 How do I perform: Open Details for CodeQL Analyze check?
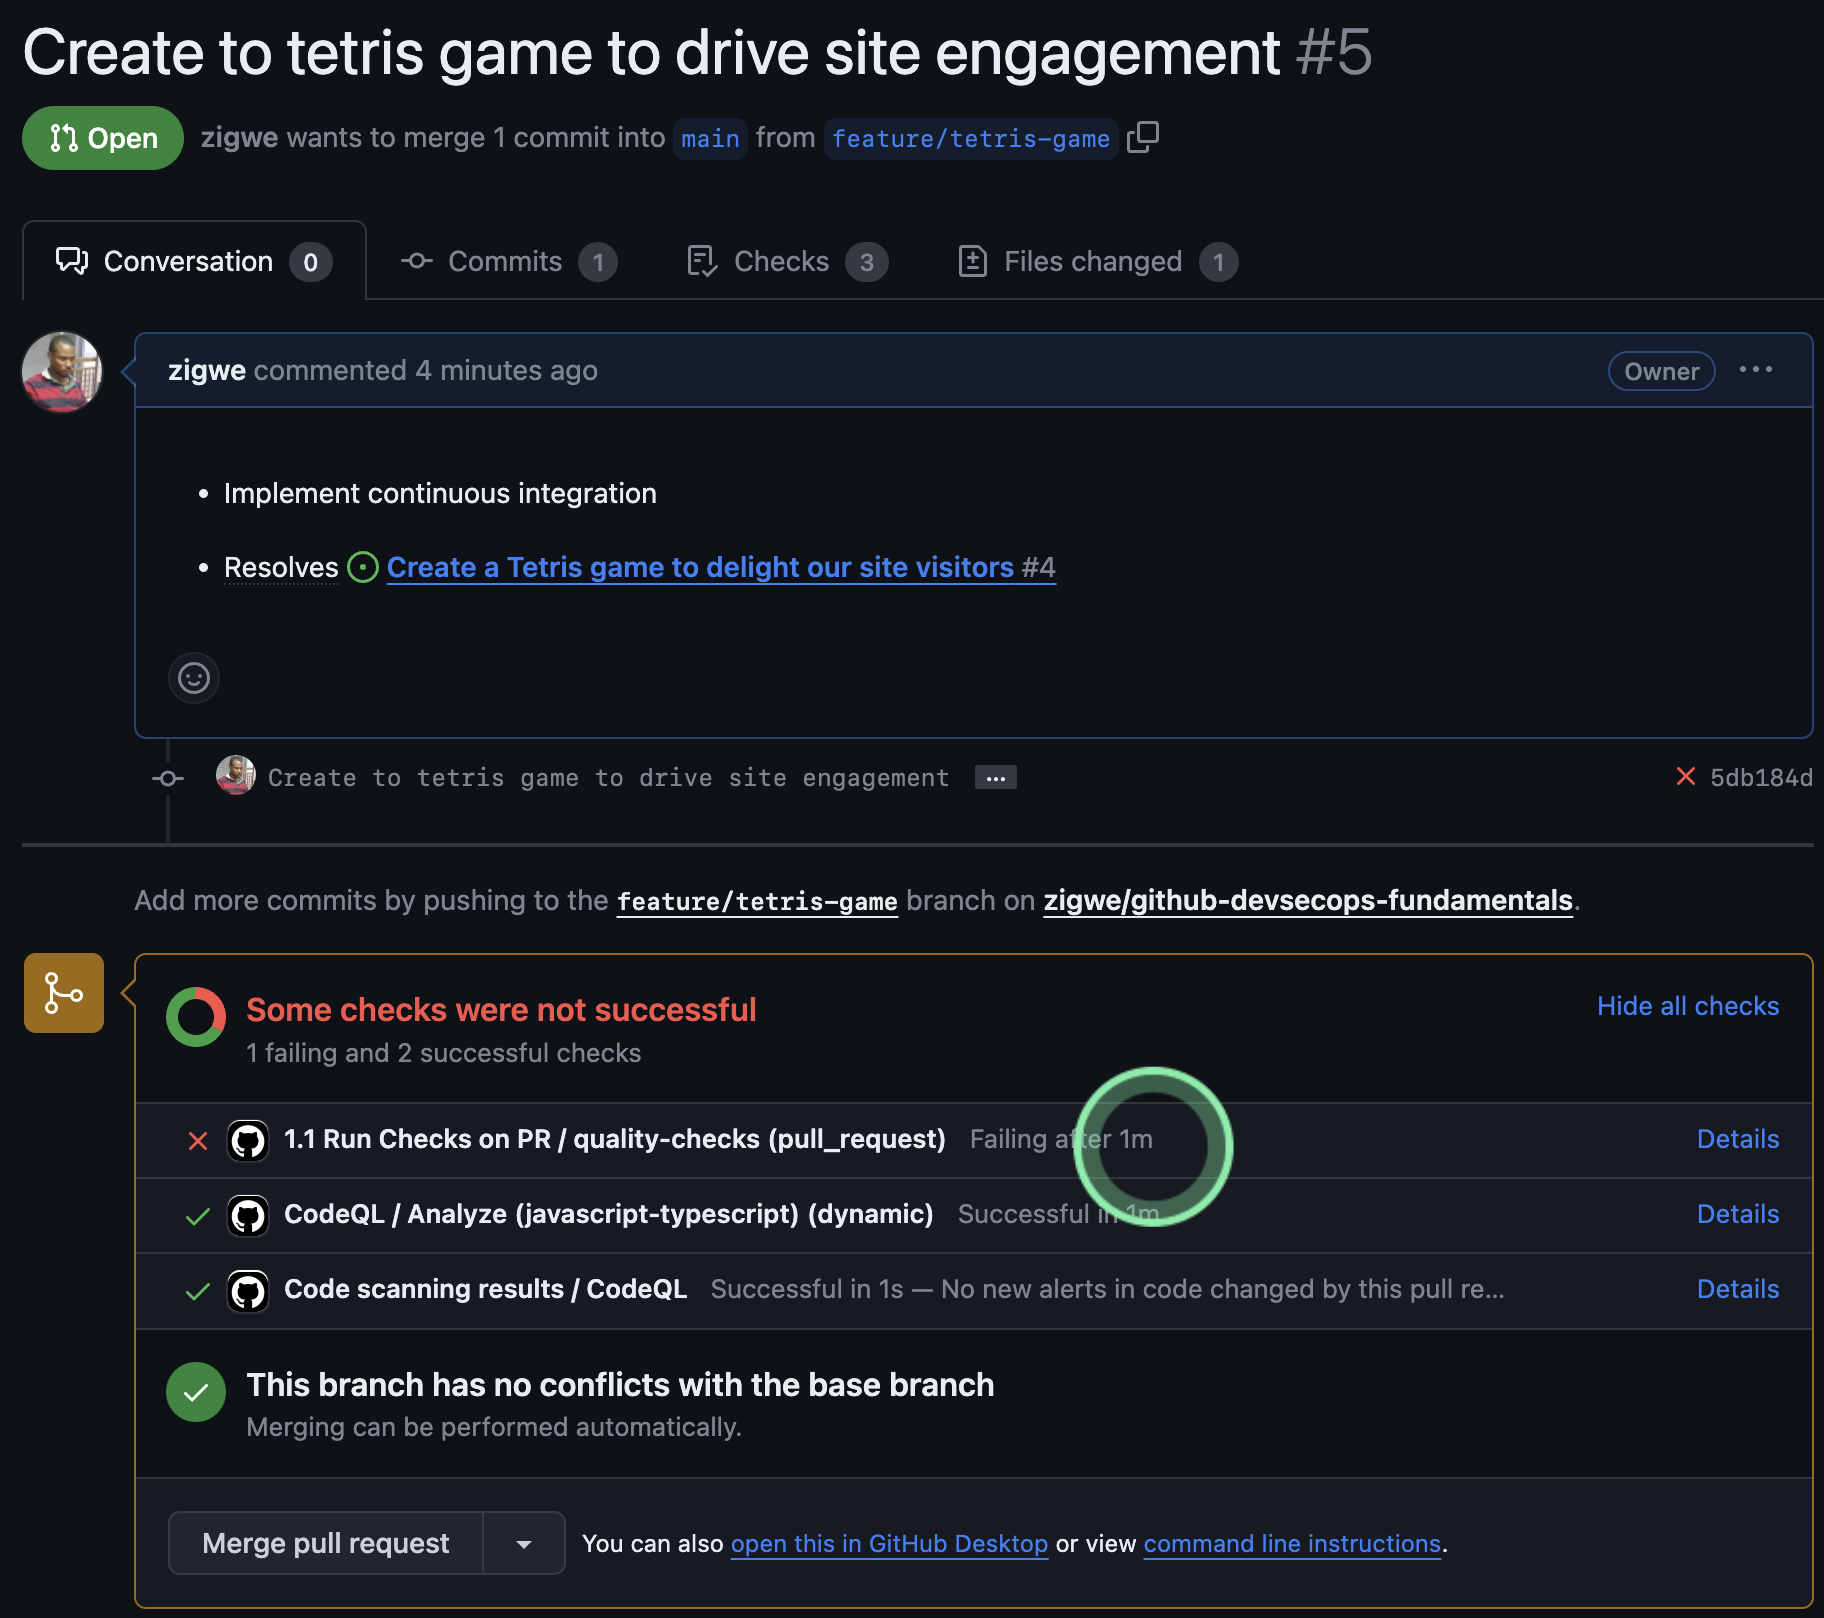(1738, 1214)
